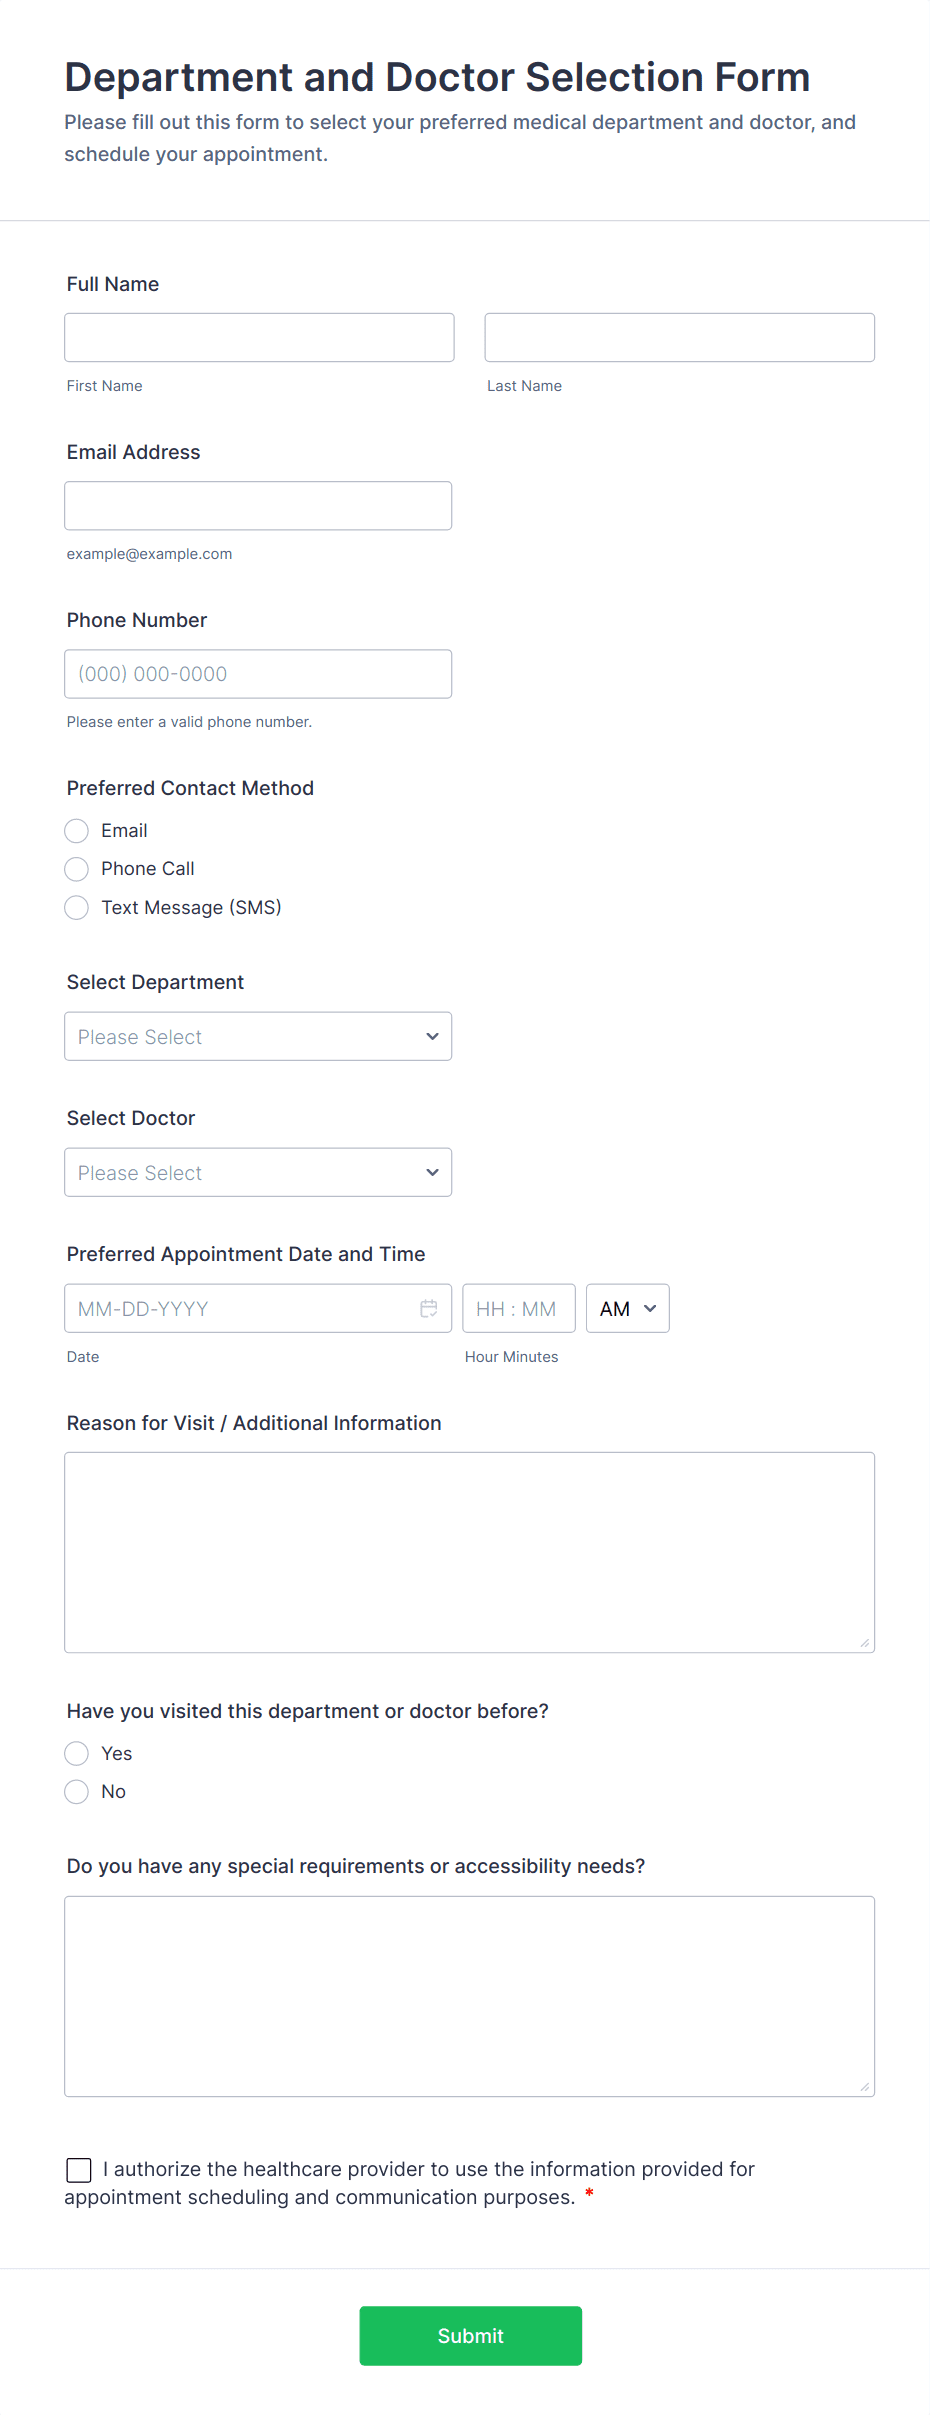Open the AM/PM time selector
The height and width of the screenshot is (2415, 930).
627,1308
